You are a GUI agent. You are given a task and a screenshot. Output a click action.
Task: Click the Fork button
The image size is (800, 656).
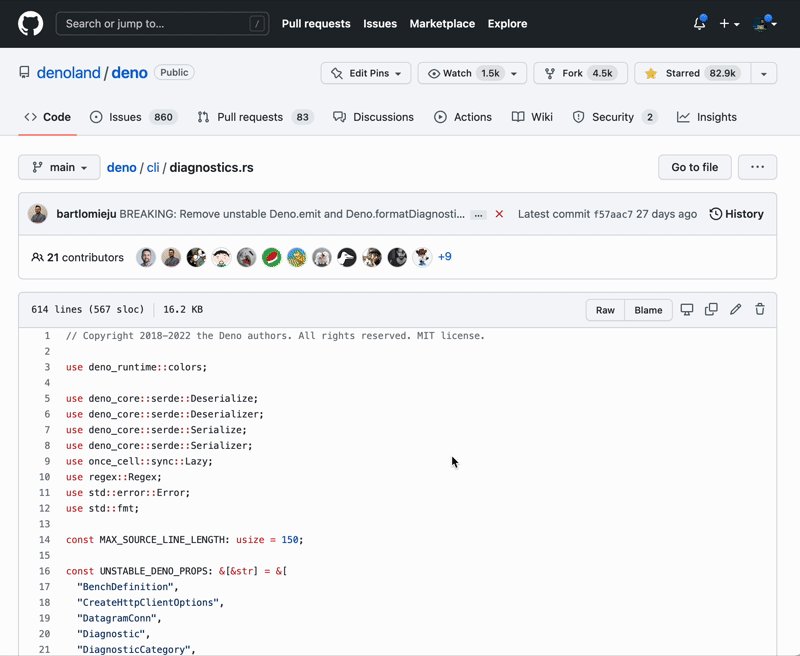[580, 73]
